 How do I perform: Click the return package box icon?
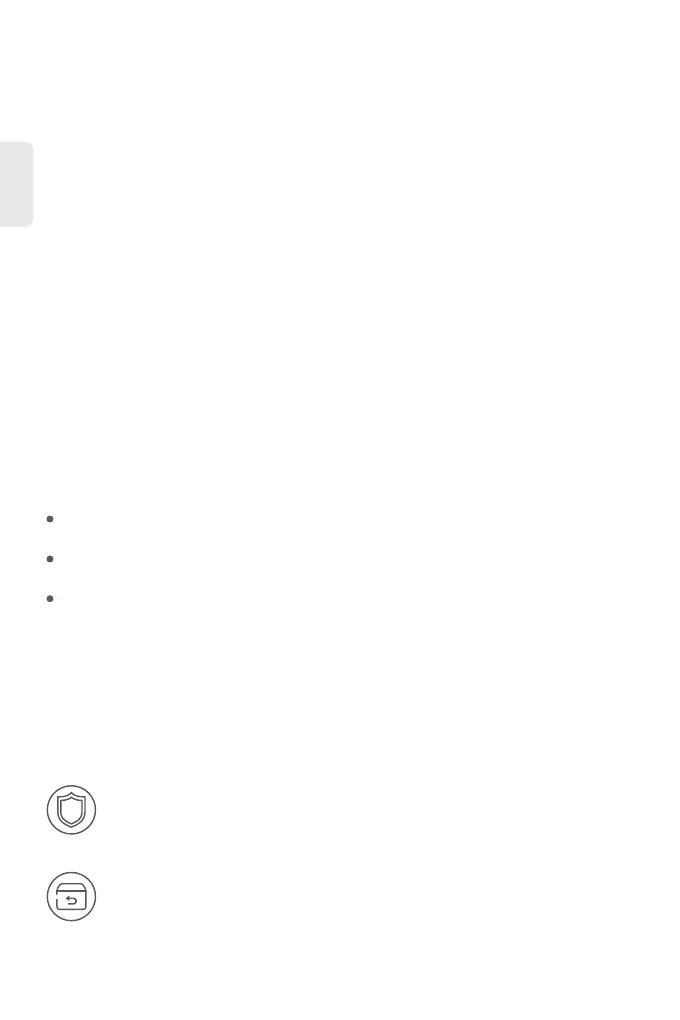click(x=72, y=896)
